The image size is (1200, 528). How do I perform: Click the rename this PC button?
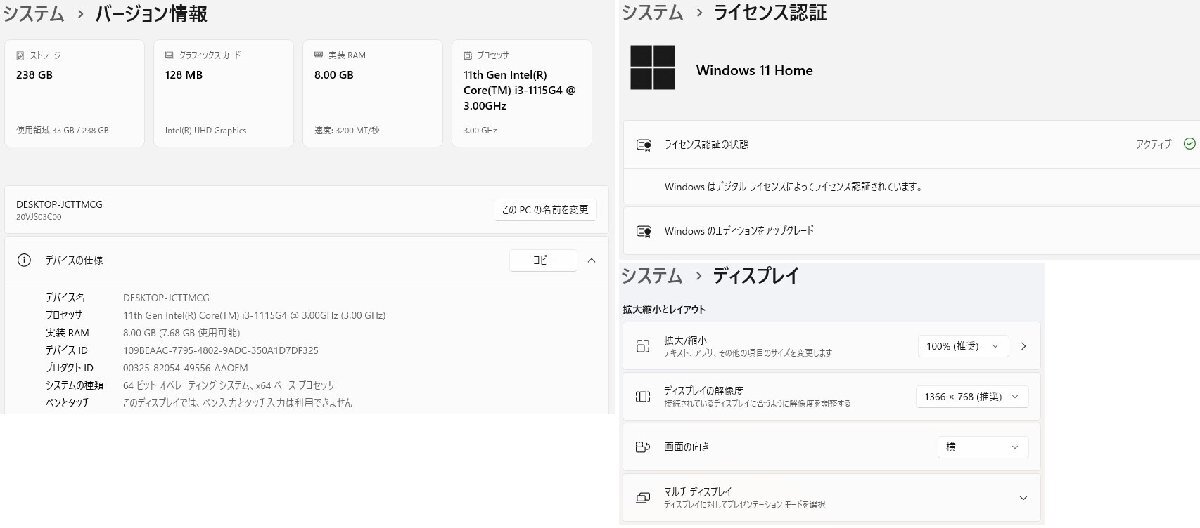pyautogui.click(x=545, y=210)
